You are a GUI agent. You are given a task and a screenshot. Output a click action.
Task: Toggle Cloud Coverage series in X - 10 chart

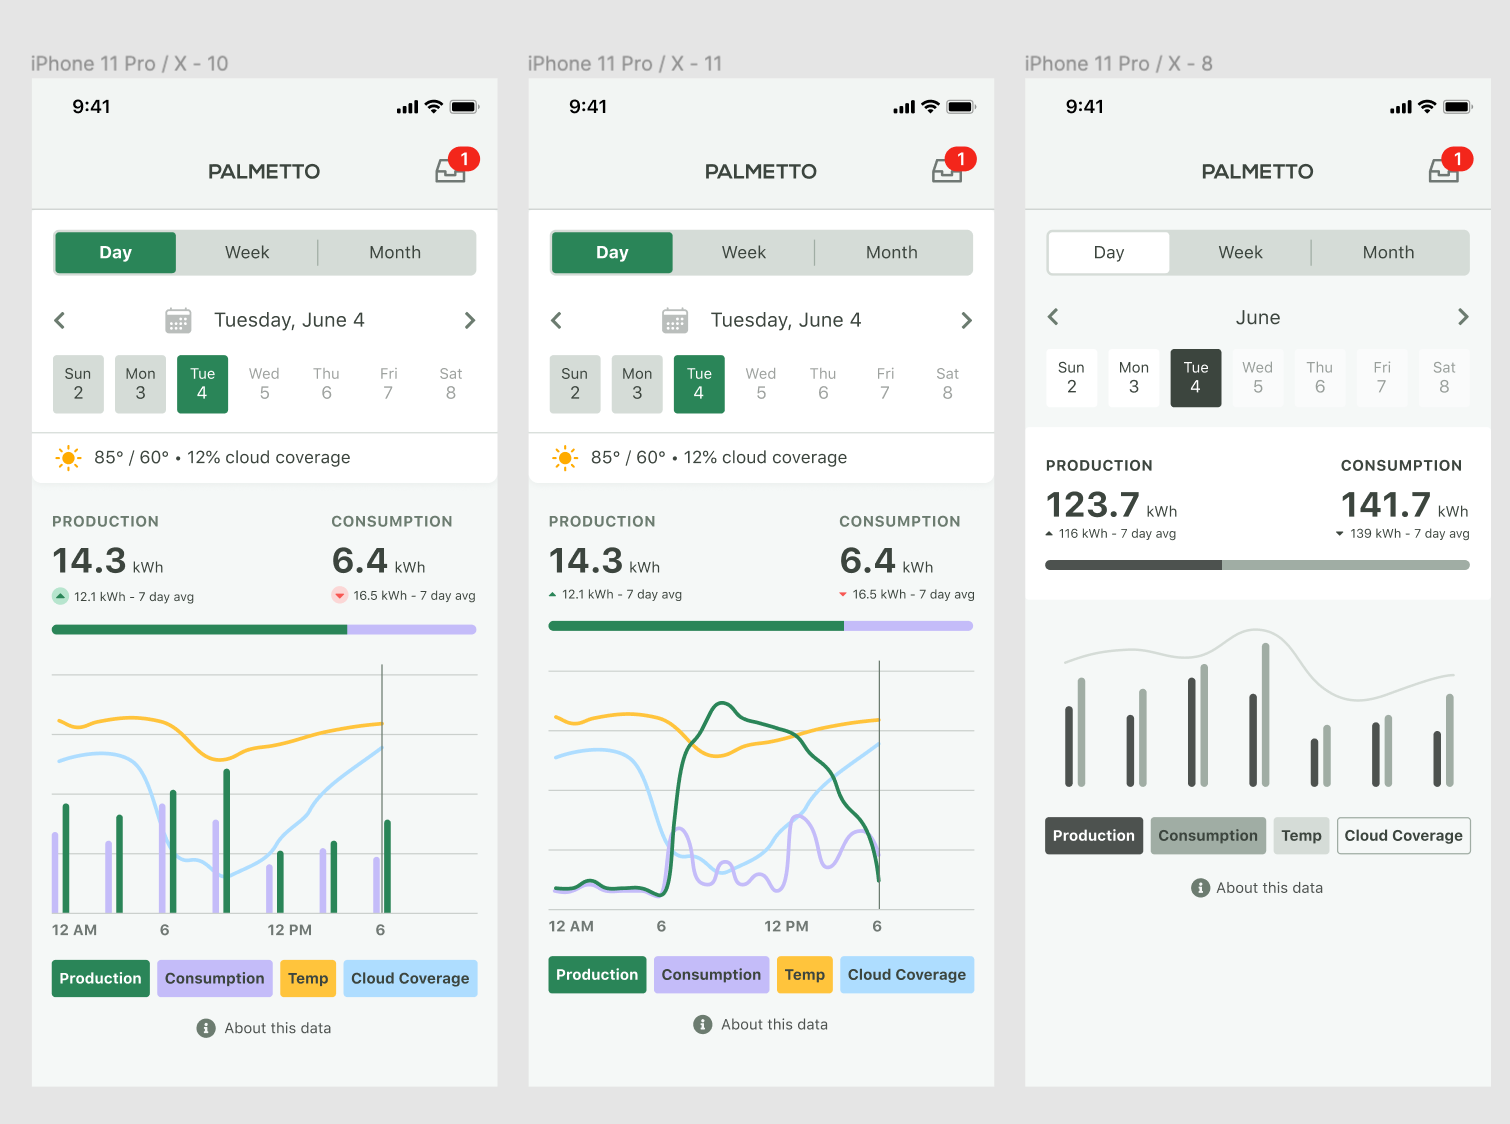(x=410, y=978)
